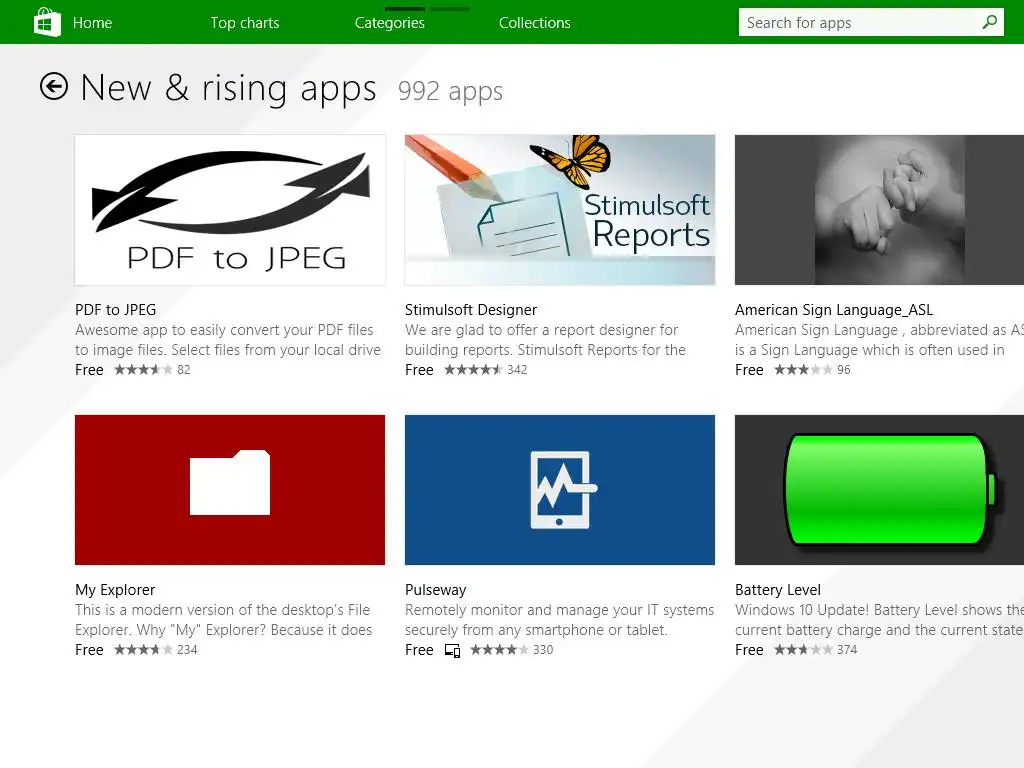
Task: Open the Stimulsoft Reports tile image
Action: [x=560, y=210]
